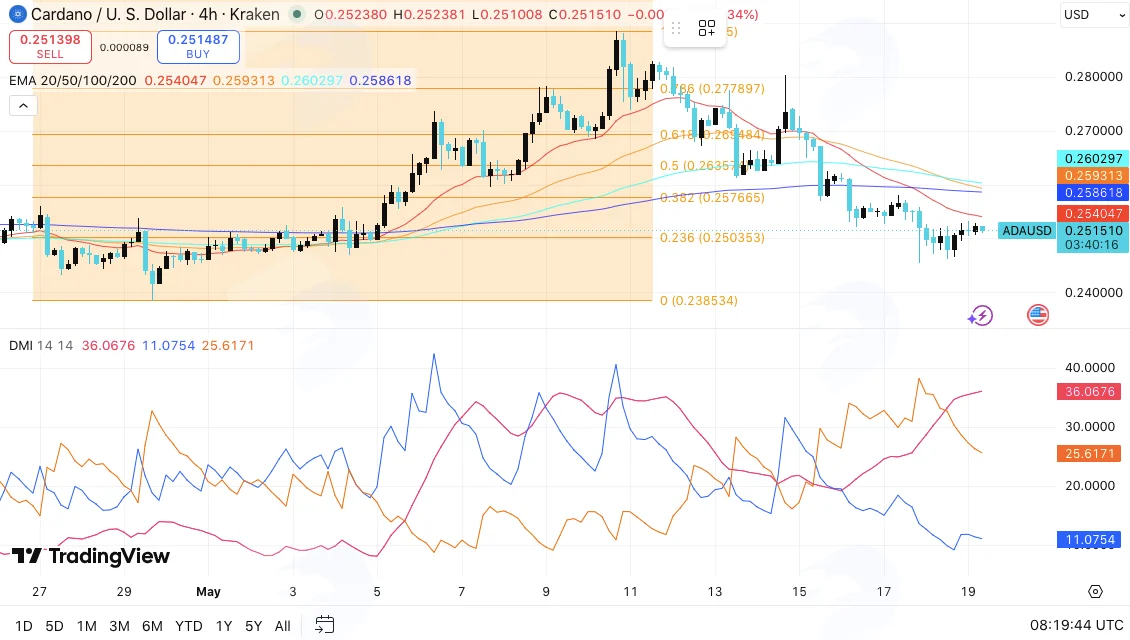This screenshot has height=640, width=1130.
Task: Select the YTD time range
Action: [x=189, y=626]
